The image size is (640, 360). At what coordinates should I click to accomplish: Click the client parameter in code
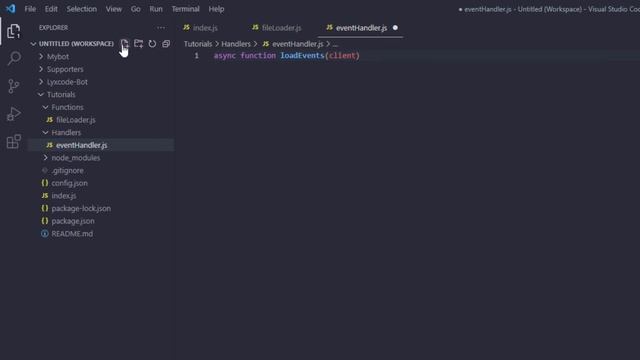[342, 56]
